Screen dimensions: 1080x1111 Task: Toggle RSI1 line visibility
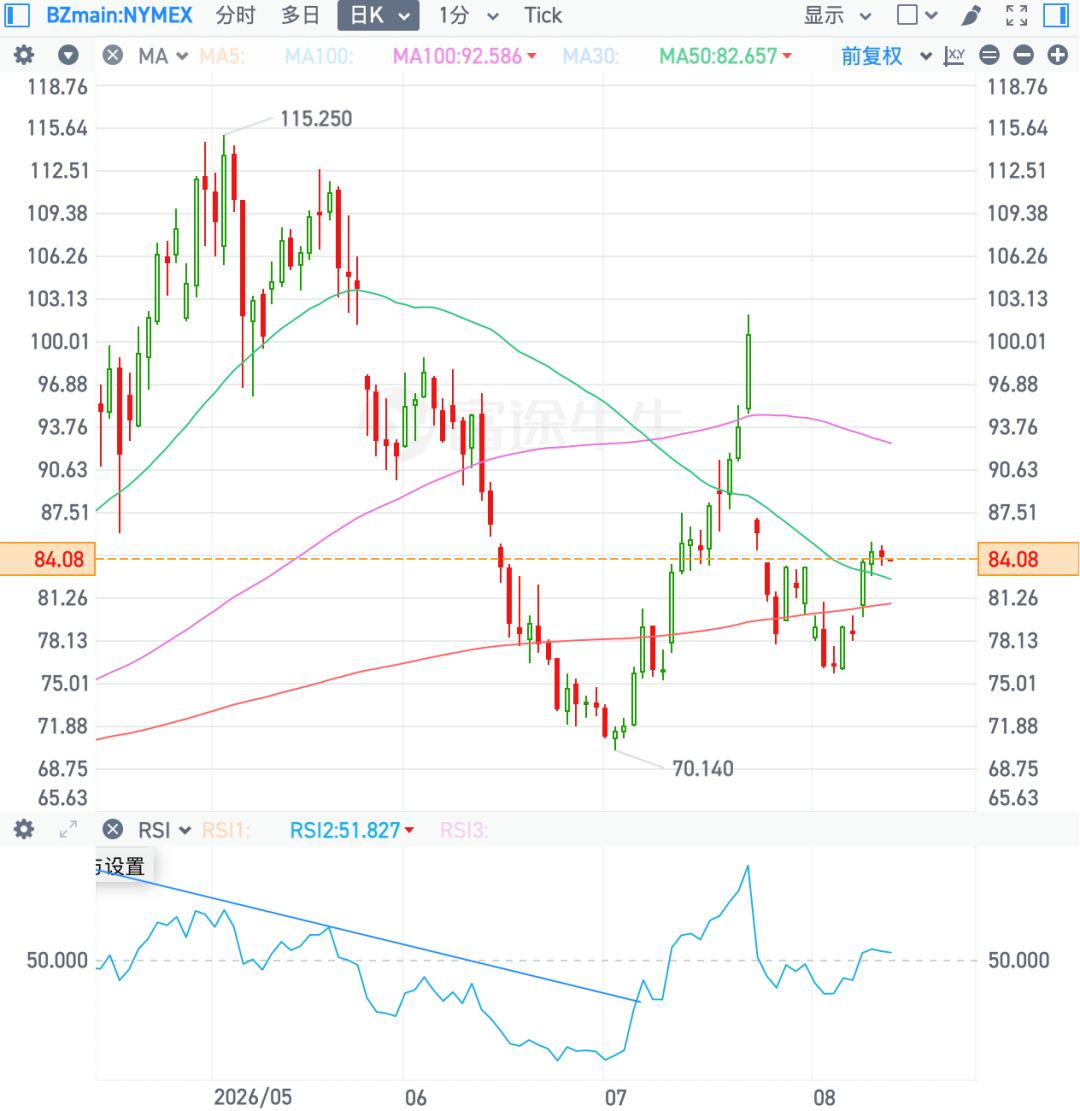(x=226, y=830)
